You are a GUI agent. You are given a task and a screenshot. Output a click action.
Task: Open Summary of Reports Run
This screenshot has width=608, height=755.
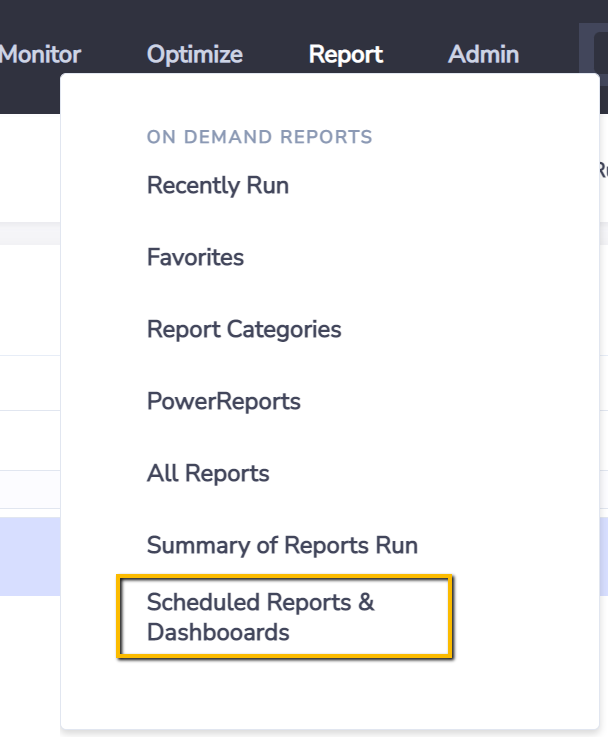(282, 546)
